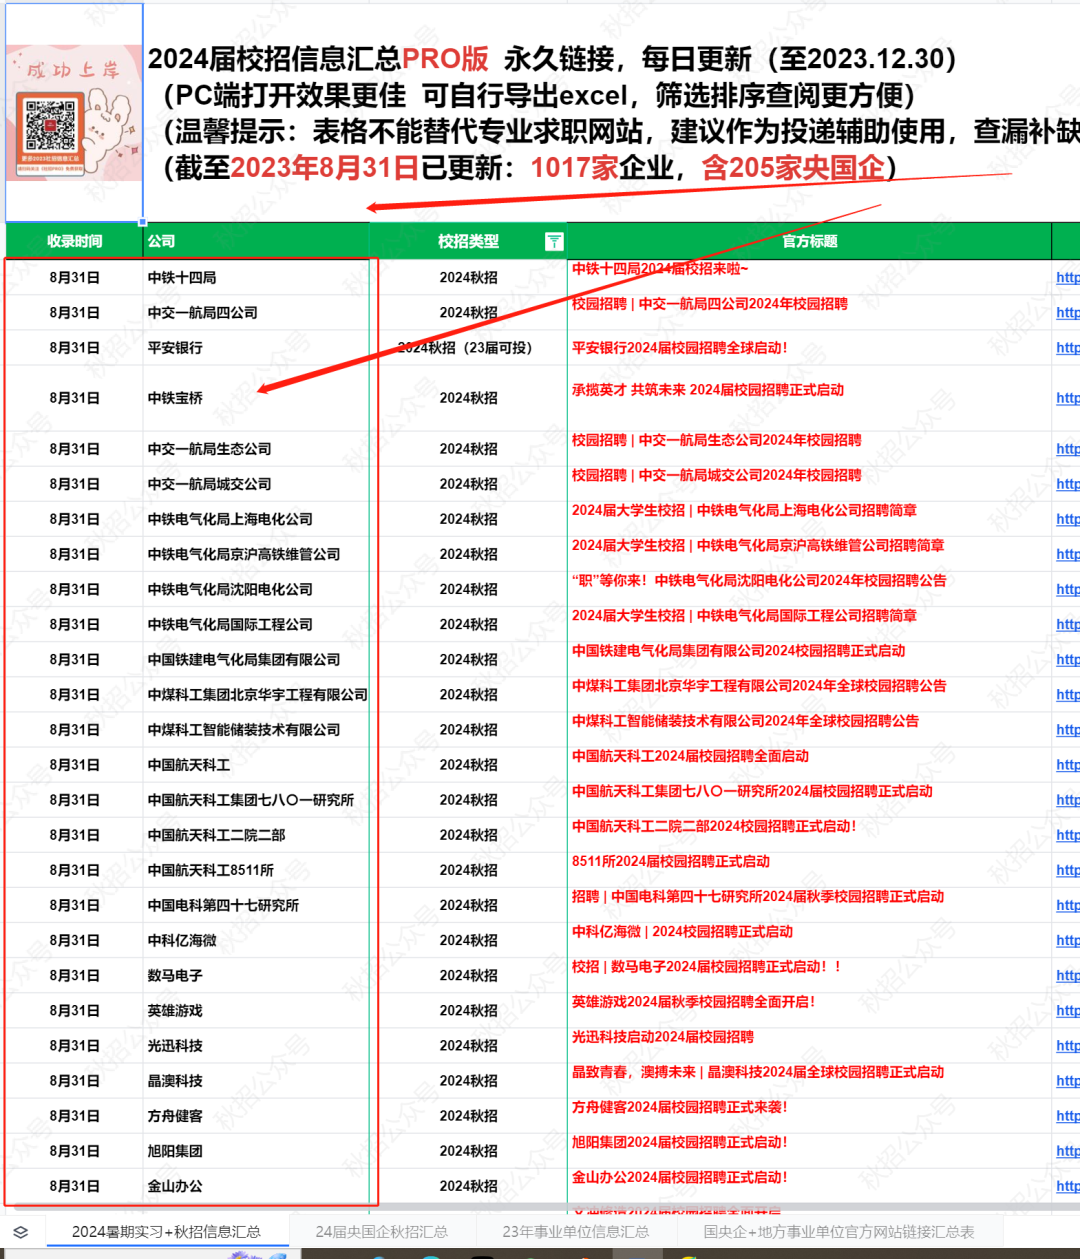Select the 官方标题 column header cell
This screenshot has width=1080, height=1259.
pyautogui.click(x=810, y=241)
